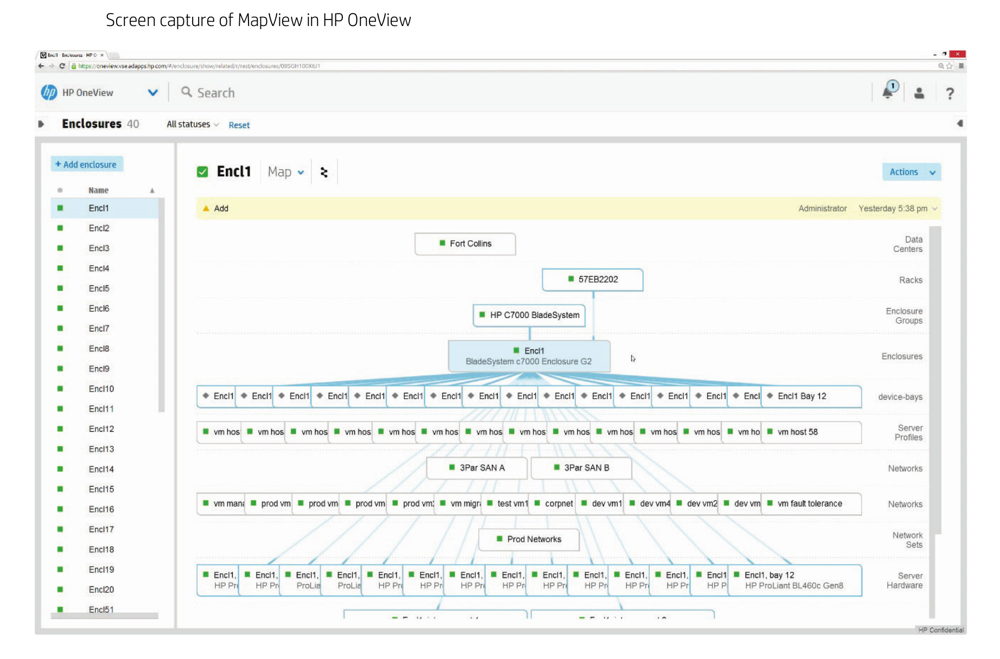Click the HP OneView logo icon
The width and height of the screenshot is (1000, 659).
click(x=49, y=92)
